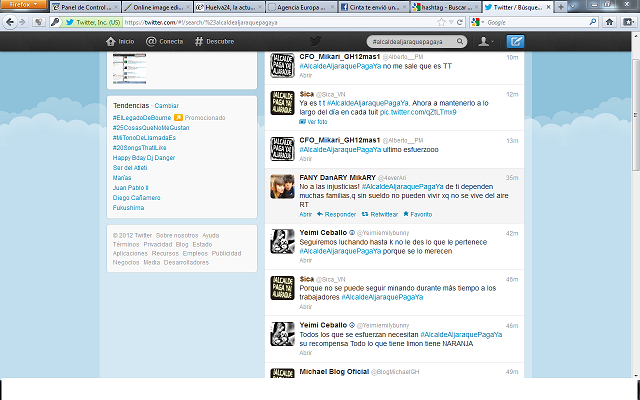This screenshot has height=400, width=640.
Task: Close the Twitter Búsqueda tab
Action: 548,7
